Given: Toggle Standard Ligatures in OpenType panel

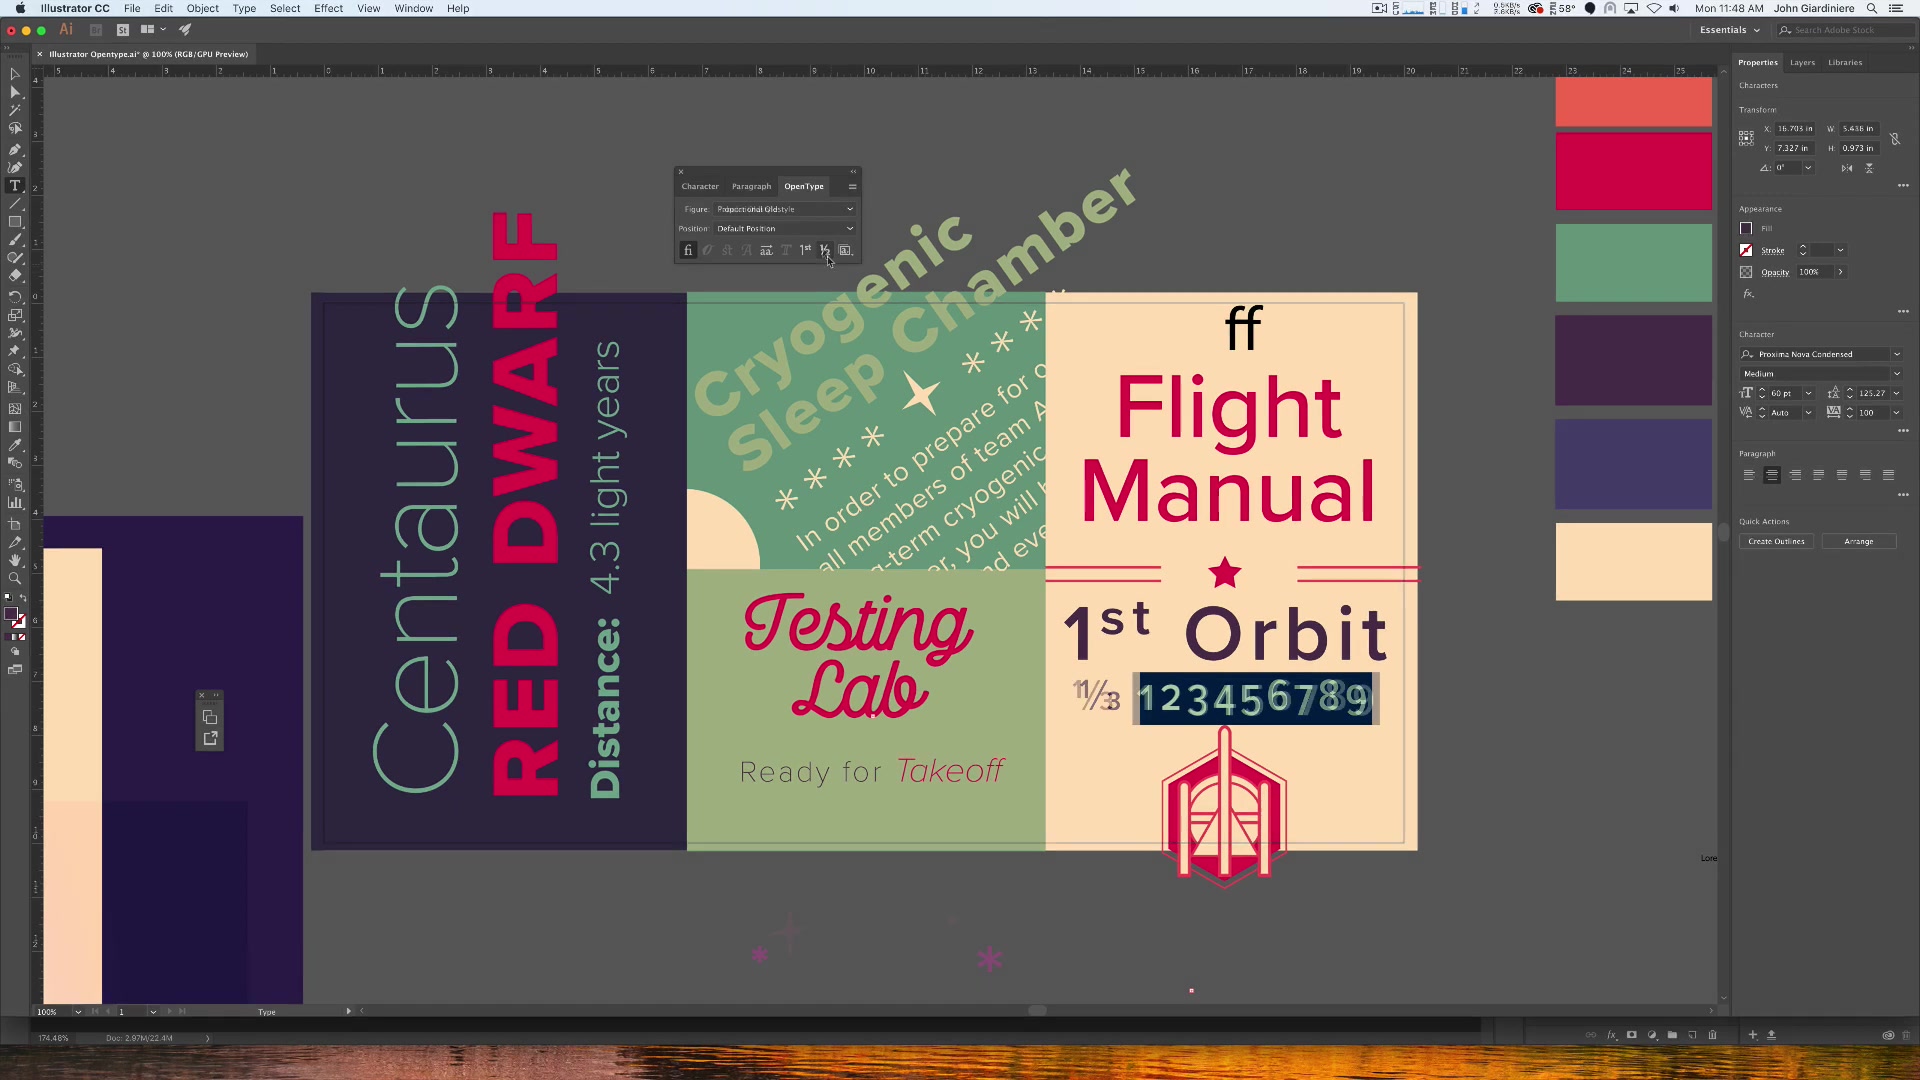Looking at the screenshot, I should tap(688, 250).
